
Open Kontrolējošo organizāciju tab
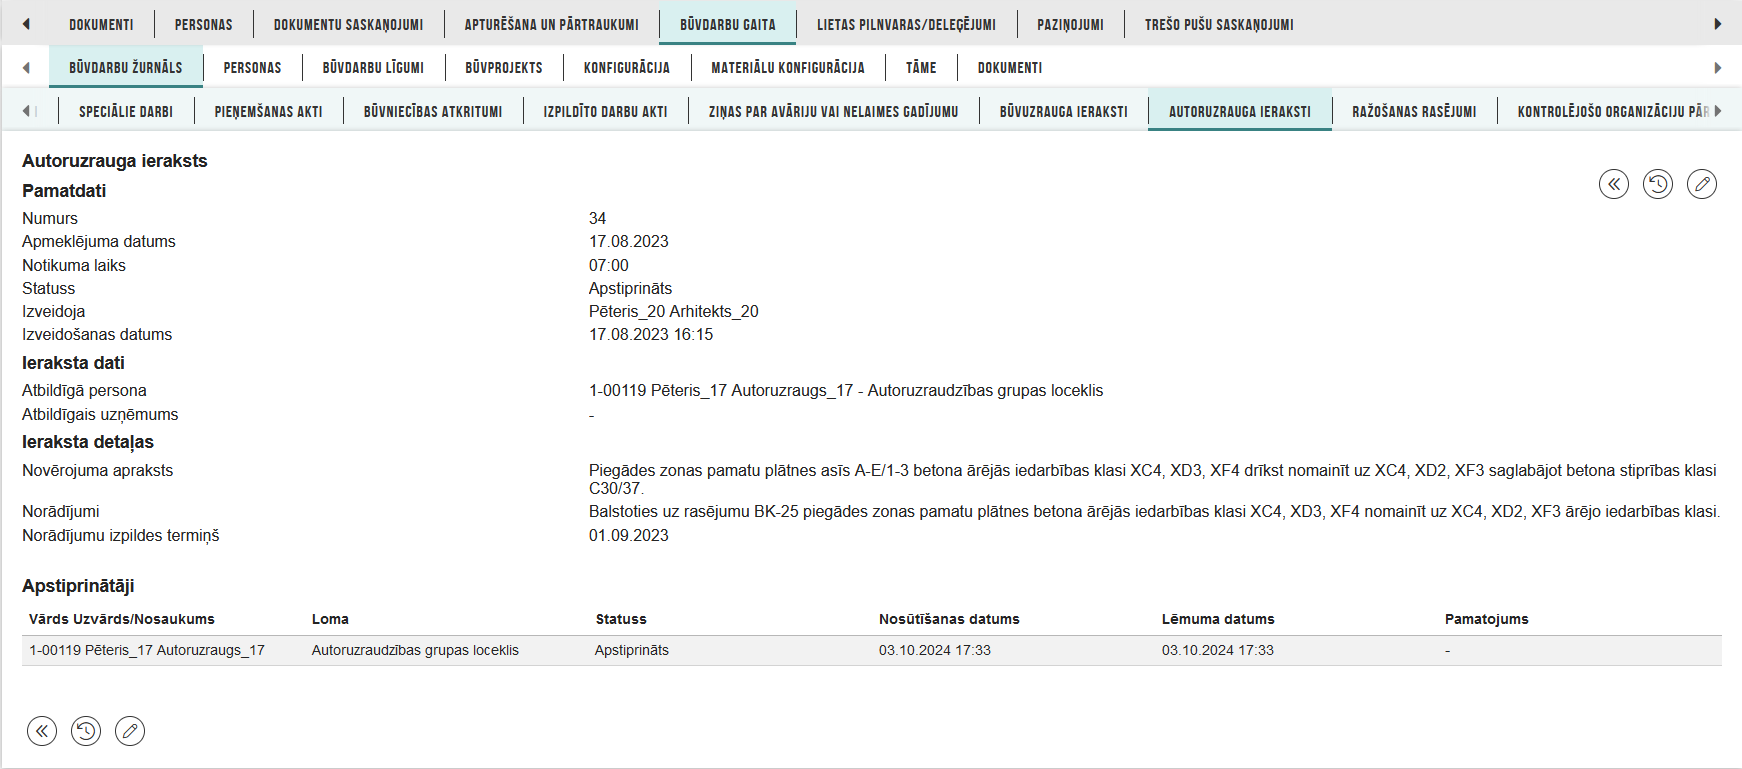tap(1612, 112)
